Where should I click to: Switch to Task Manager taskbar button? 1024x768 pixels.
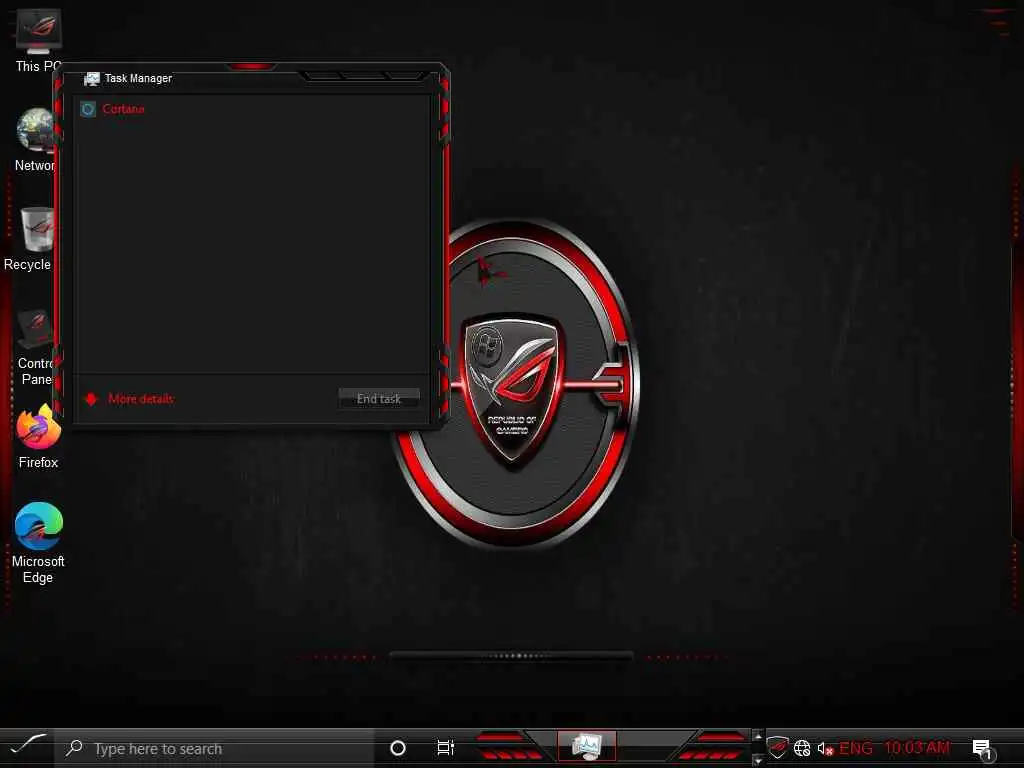(586, 746)
